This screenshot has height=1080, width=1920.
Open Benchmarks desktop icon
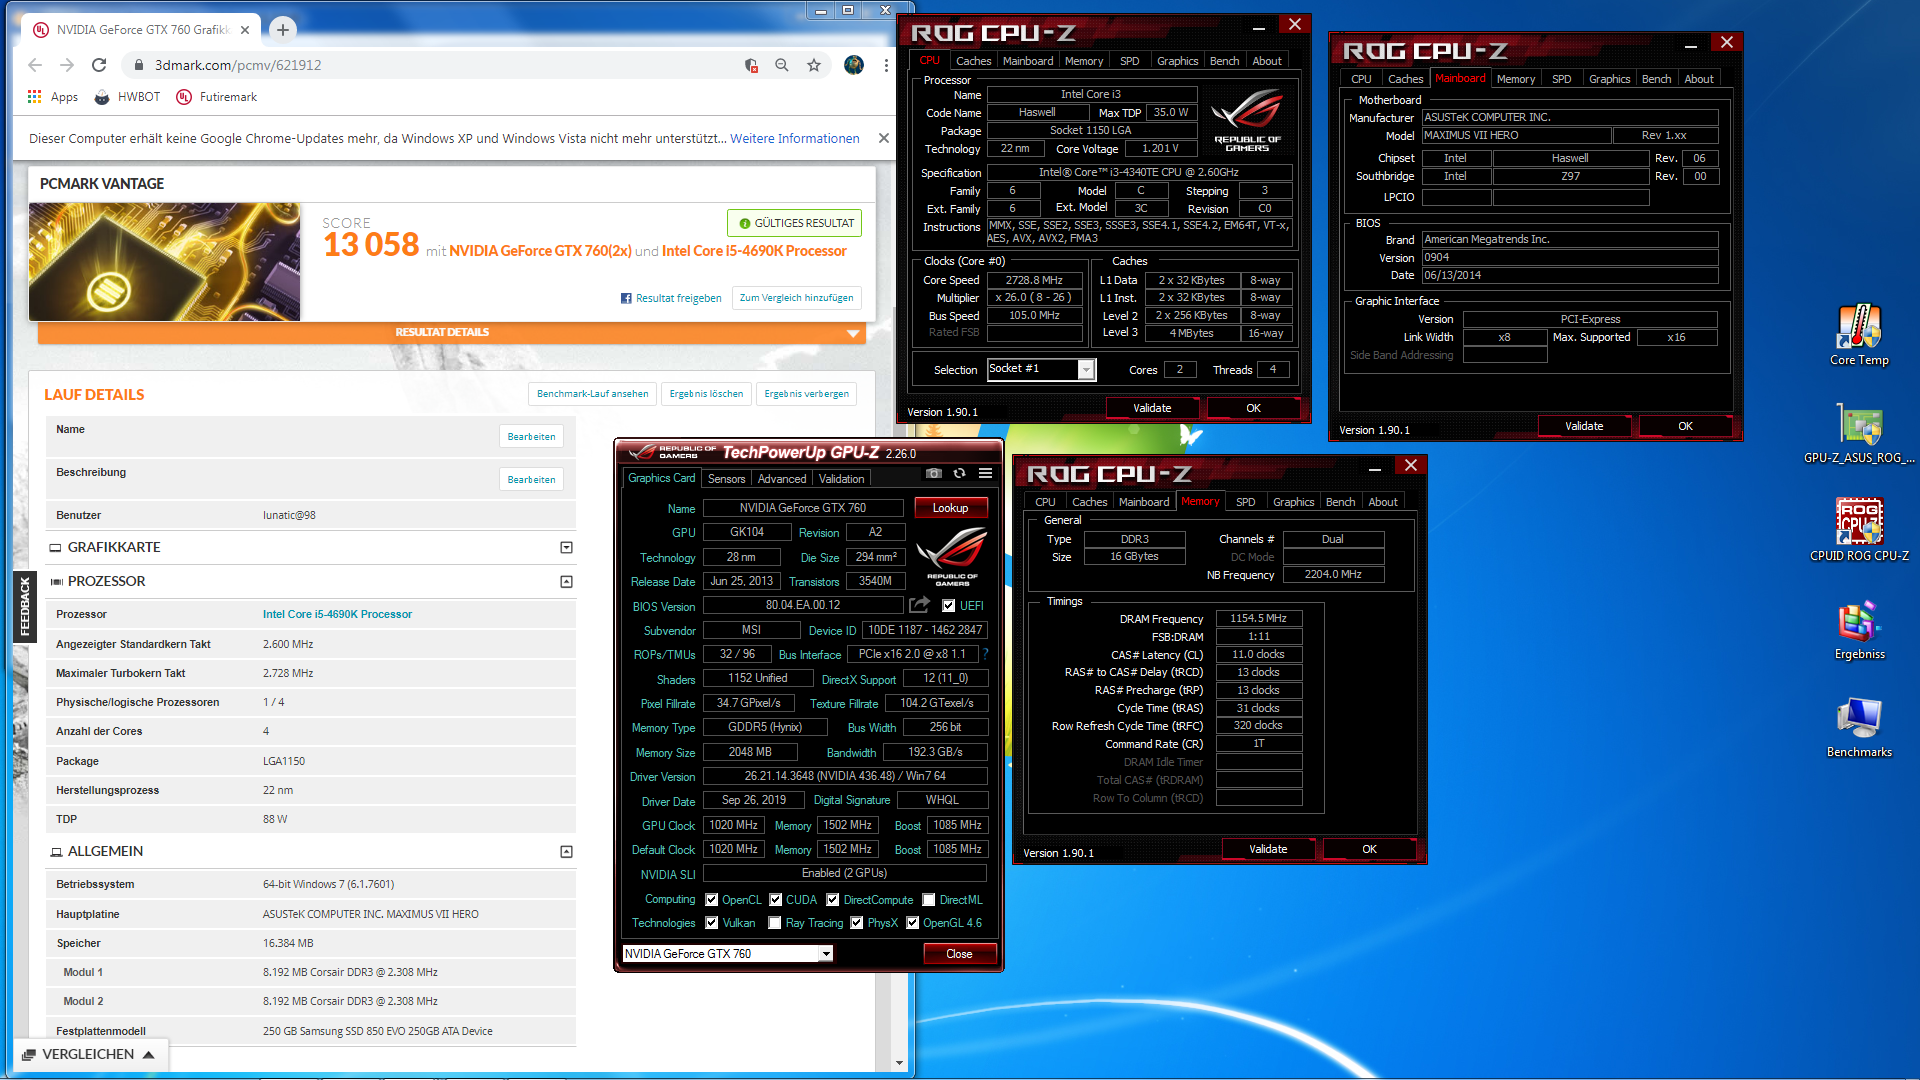pyautogui.click(x=1859, y=727)
